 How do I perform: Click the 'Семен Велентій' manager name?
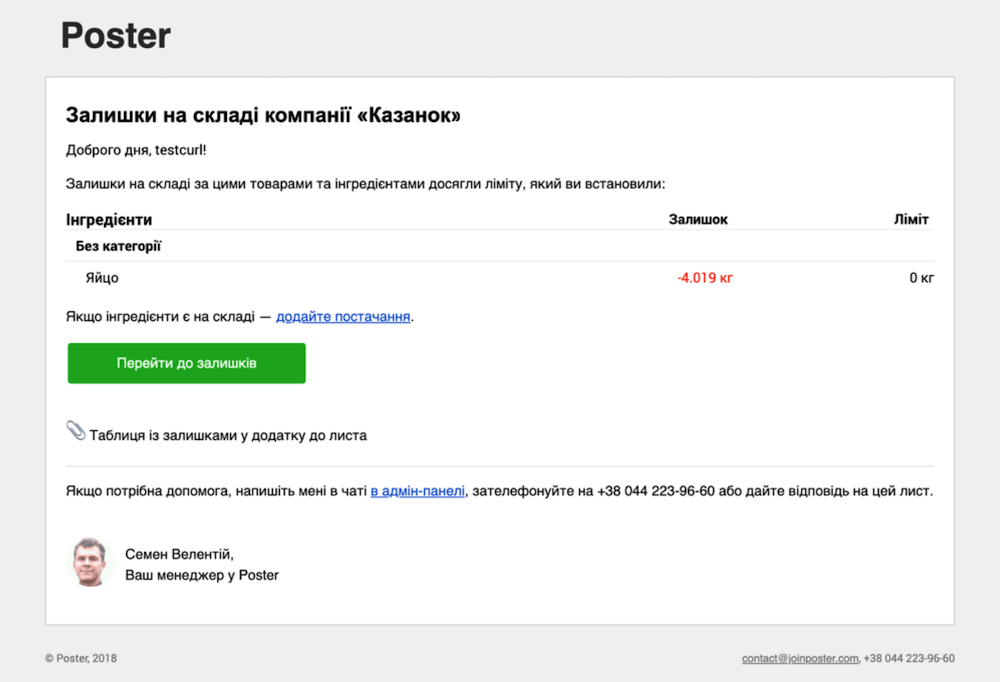[179, 554]
